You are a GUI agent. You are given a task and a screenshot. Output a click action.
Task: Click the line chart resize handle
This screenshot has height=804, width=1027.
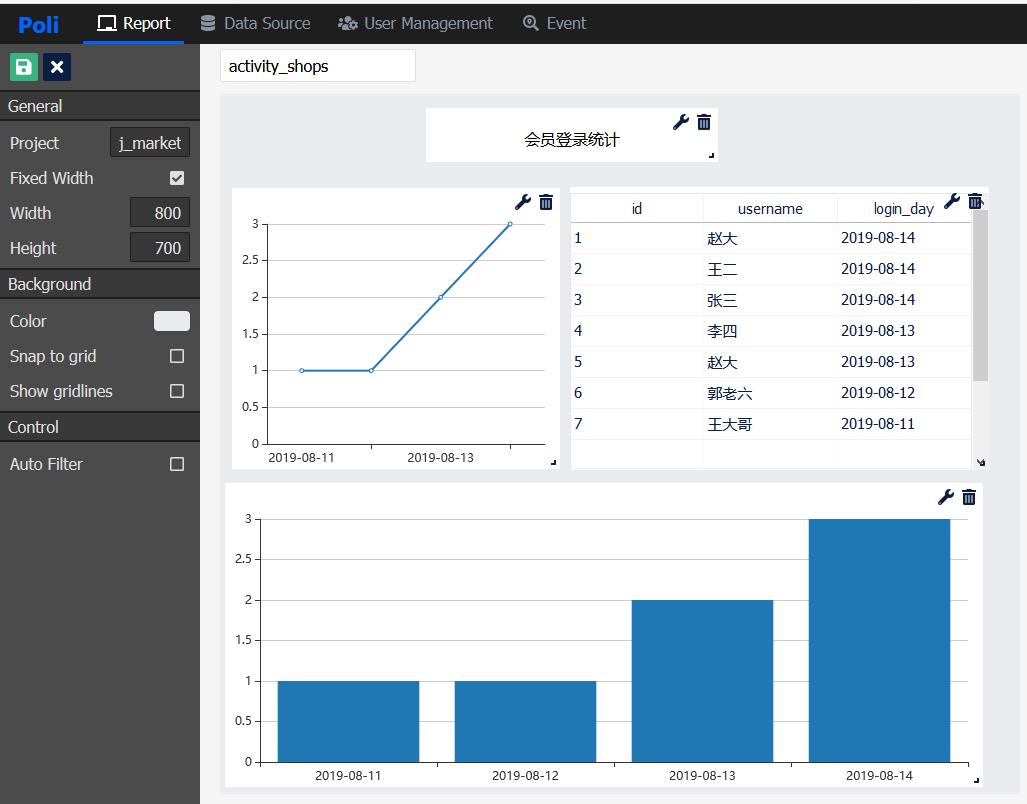(x=553, y=462)
